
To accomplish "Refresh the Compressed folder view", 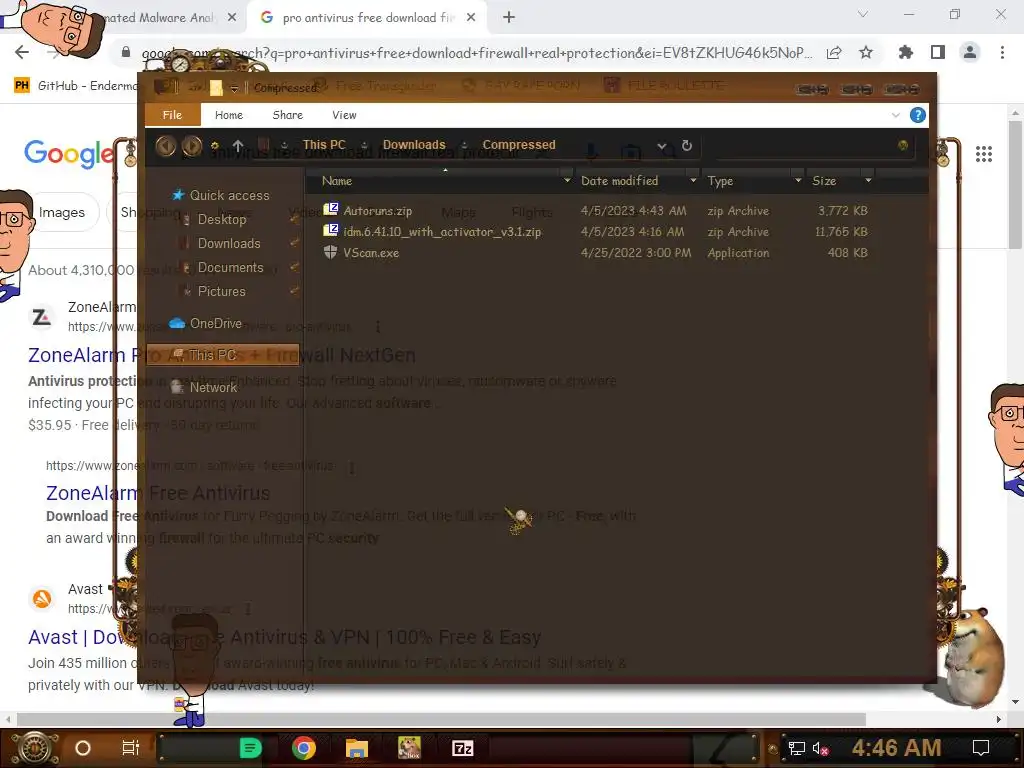I will 686,145.
